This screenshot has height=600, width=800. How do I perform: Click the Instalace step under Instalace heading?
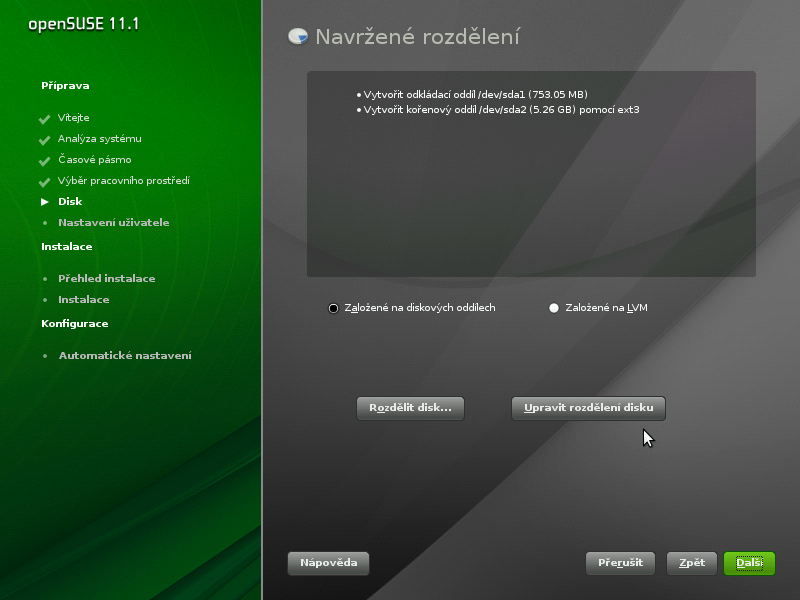click(x=84, y=299)
